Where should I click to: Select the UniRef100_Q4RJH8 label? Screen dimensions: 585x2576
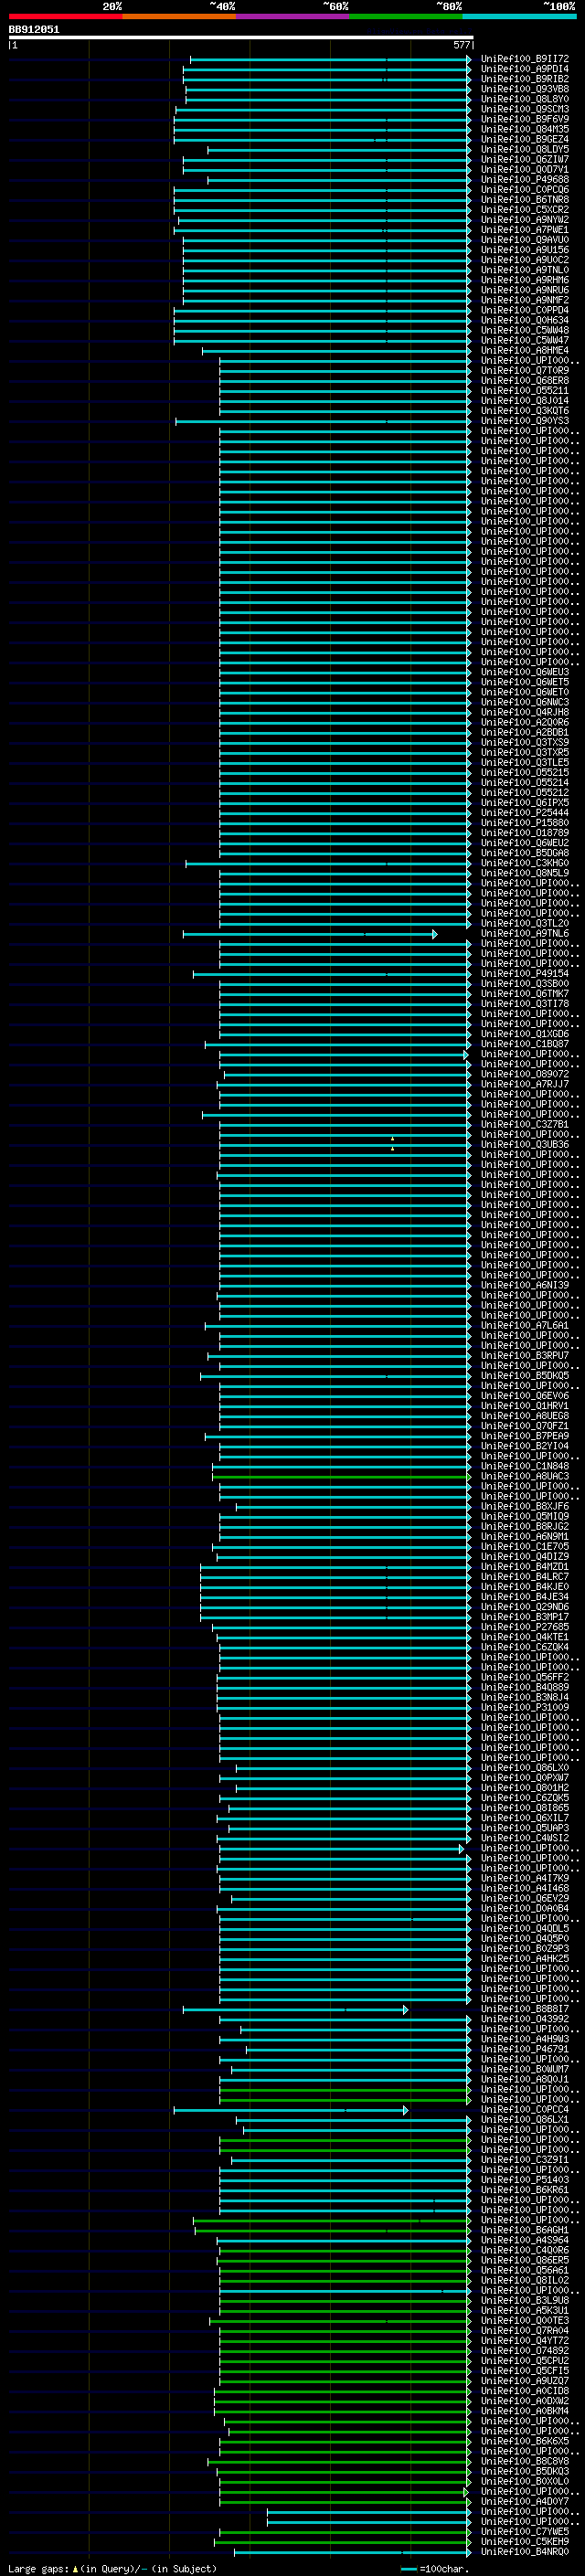[524, 712]
